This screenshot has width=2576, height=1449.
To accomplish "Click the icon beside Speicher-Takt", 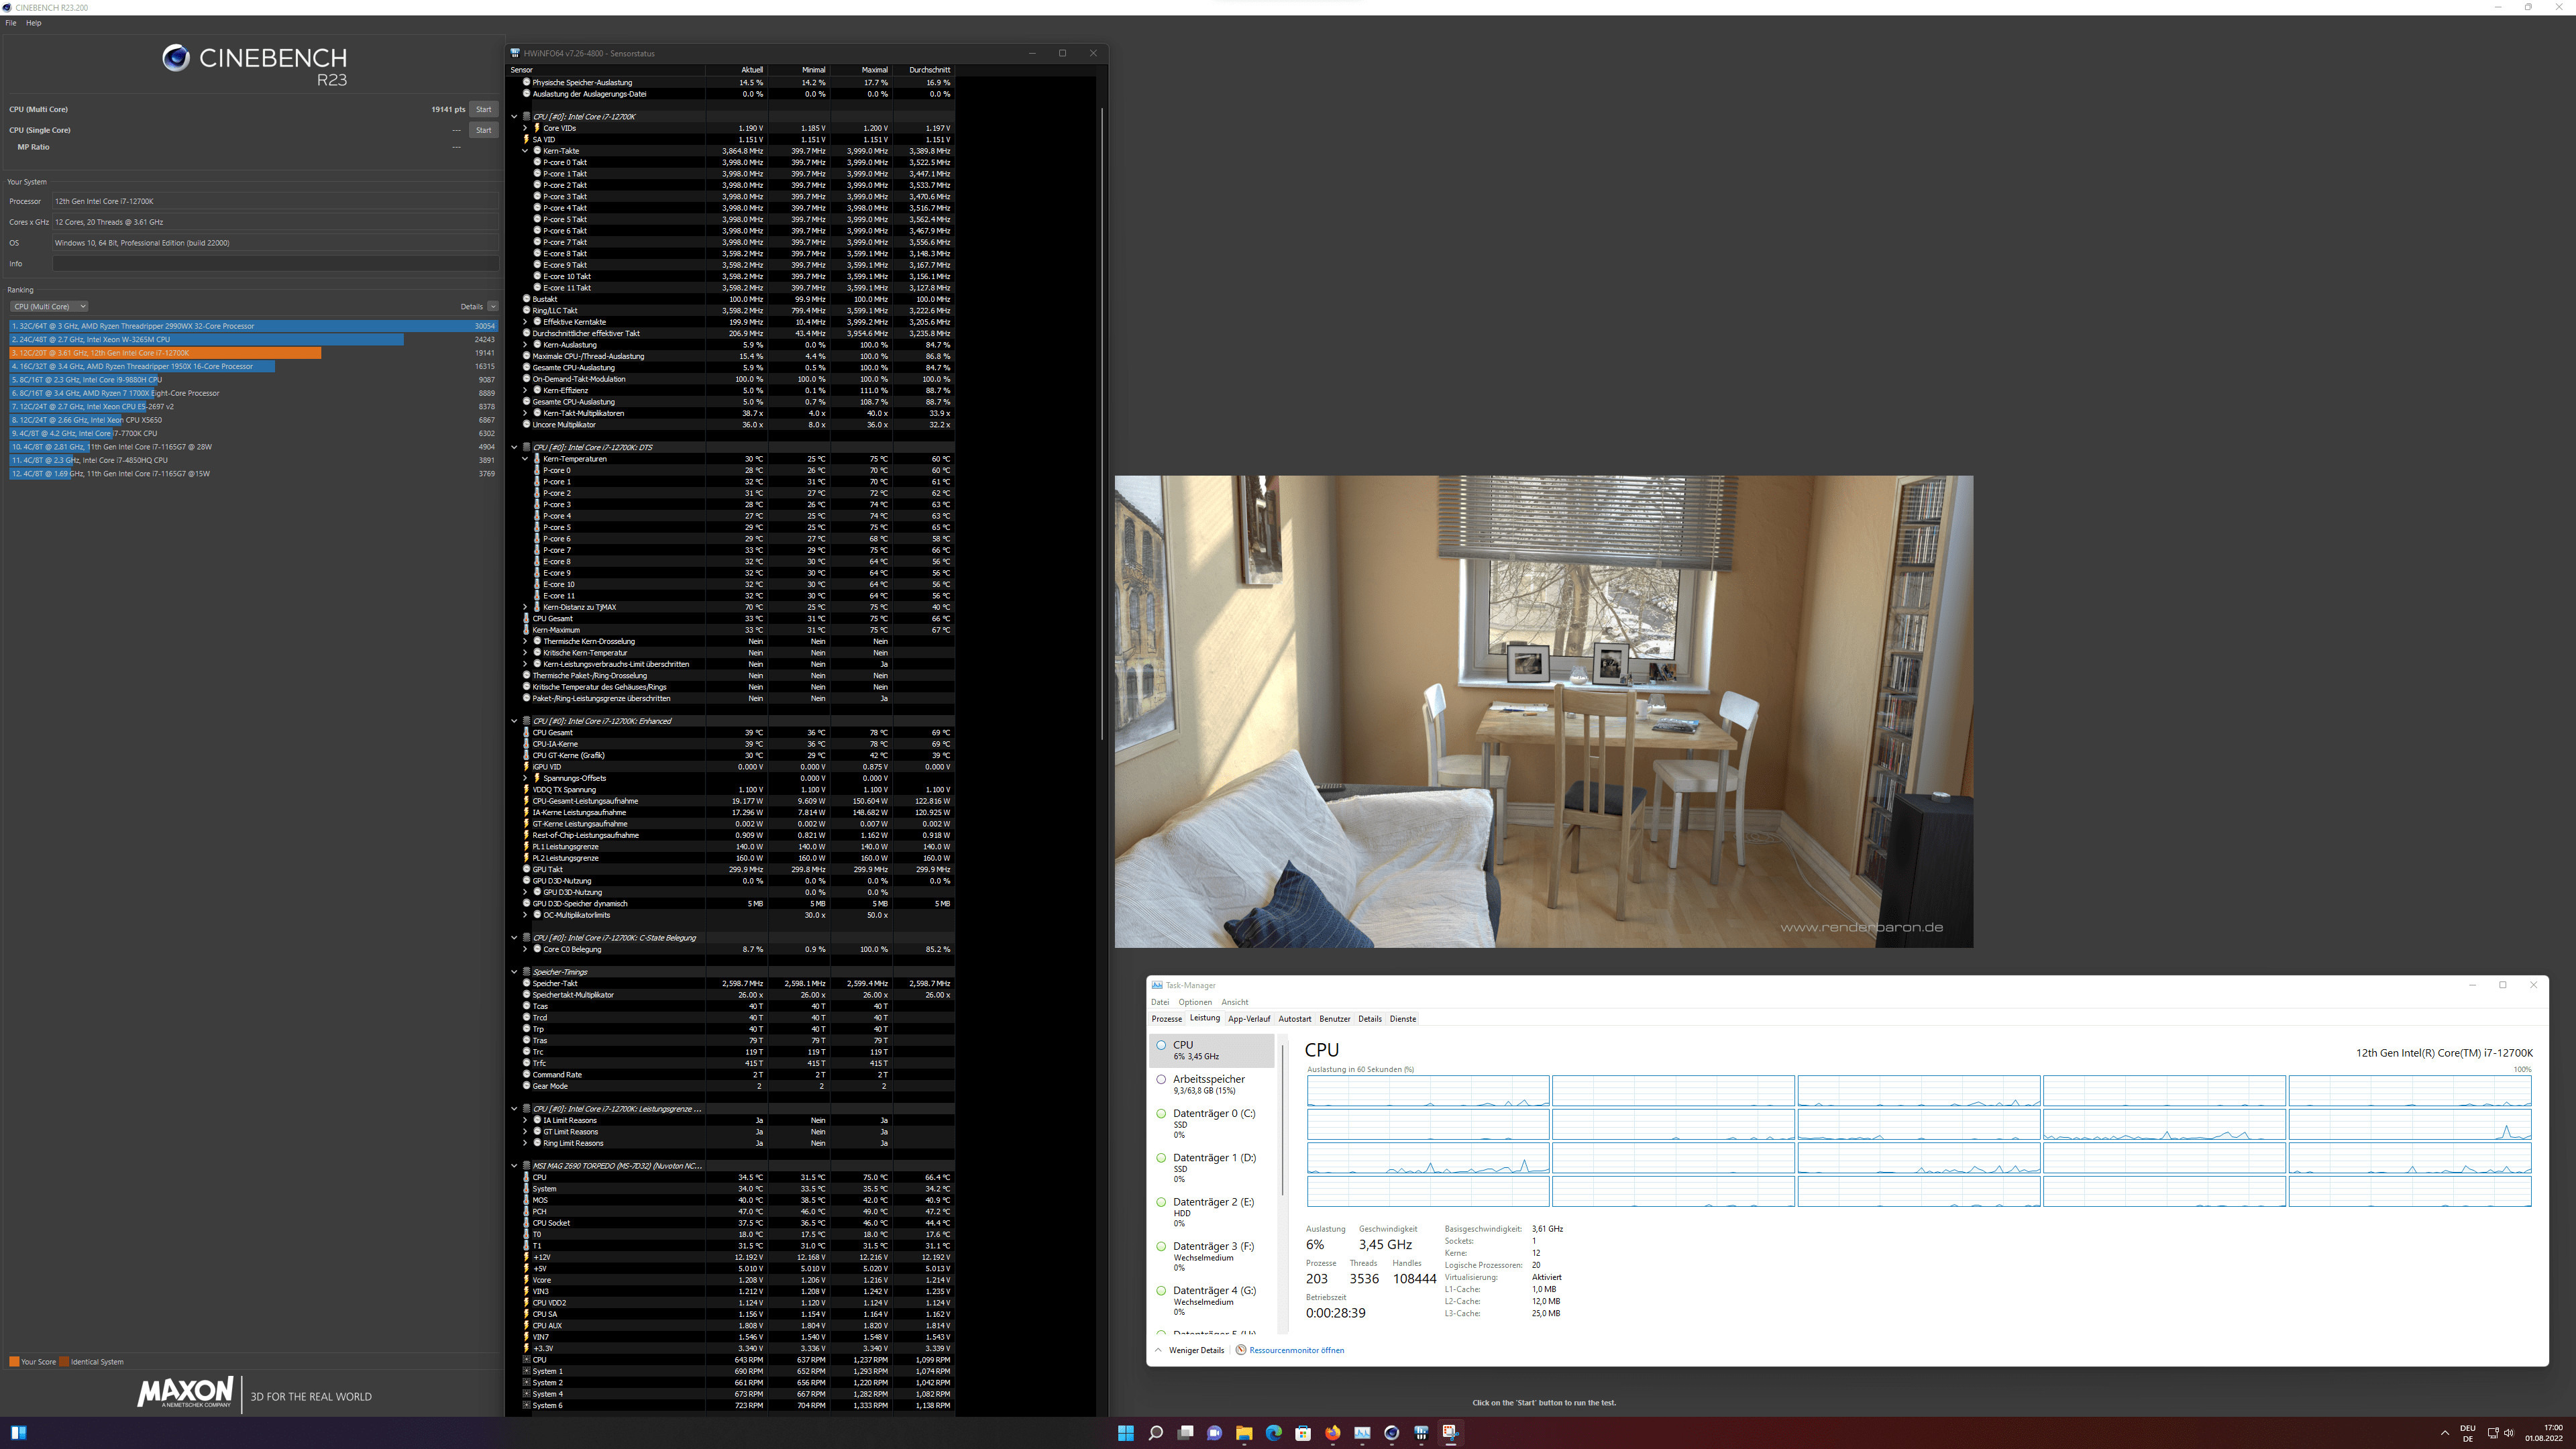I will coord(527,983).
